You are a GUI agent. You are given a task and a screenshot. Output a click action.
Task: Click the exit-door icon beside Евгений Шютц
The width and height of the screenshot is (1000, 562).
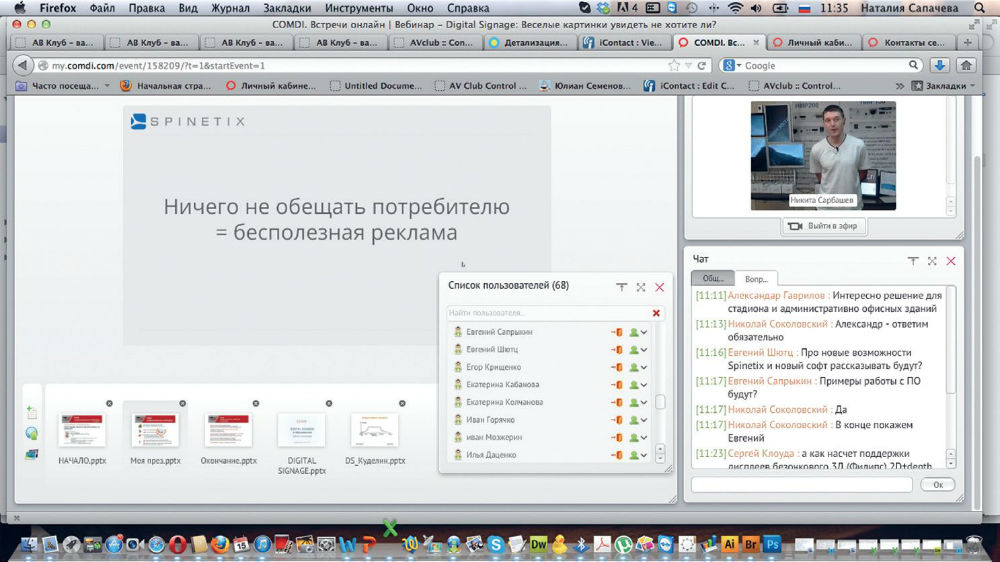click(617, 350)
